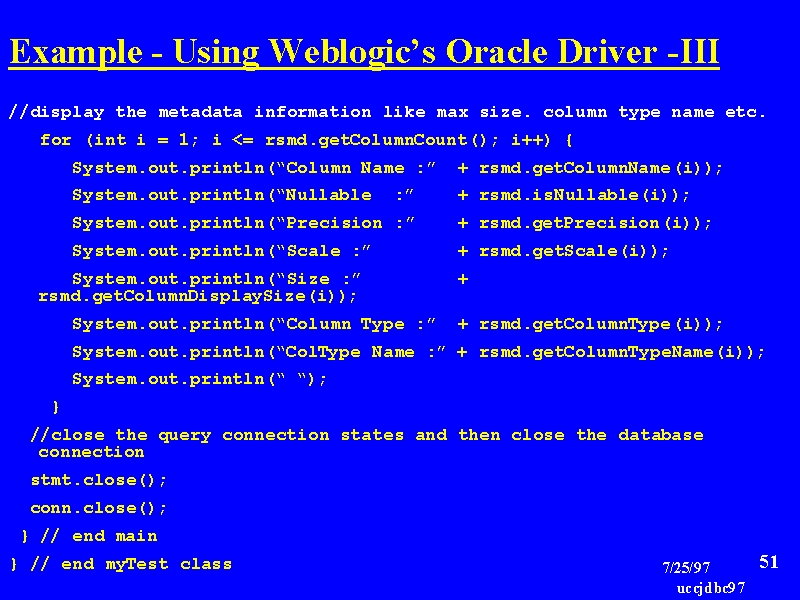Click the footer text 'ucqjdbc97'
800x600 pixels.
[x=711, y=588]
